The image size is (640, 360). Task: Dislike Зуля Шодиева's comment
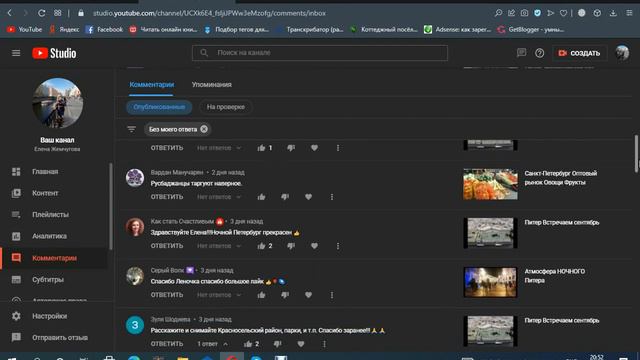coord(277,344)
